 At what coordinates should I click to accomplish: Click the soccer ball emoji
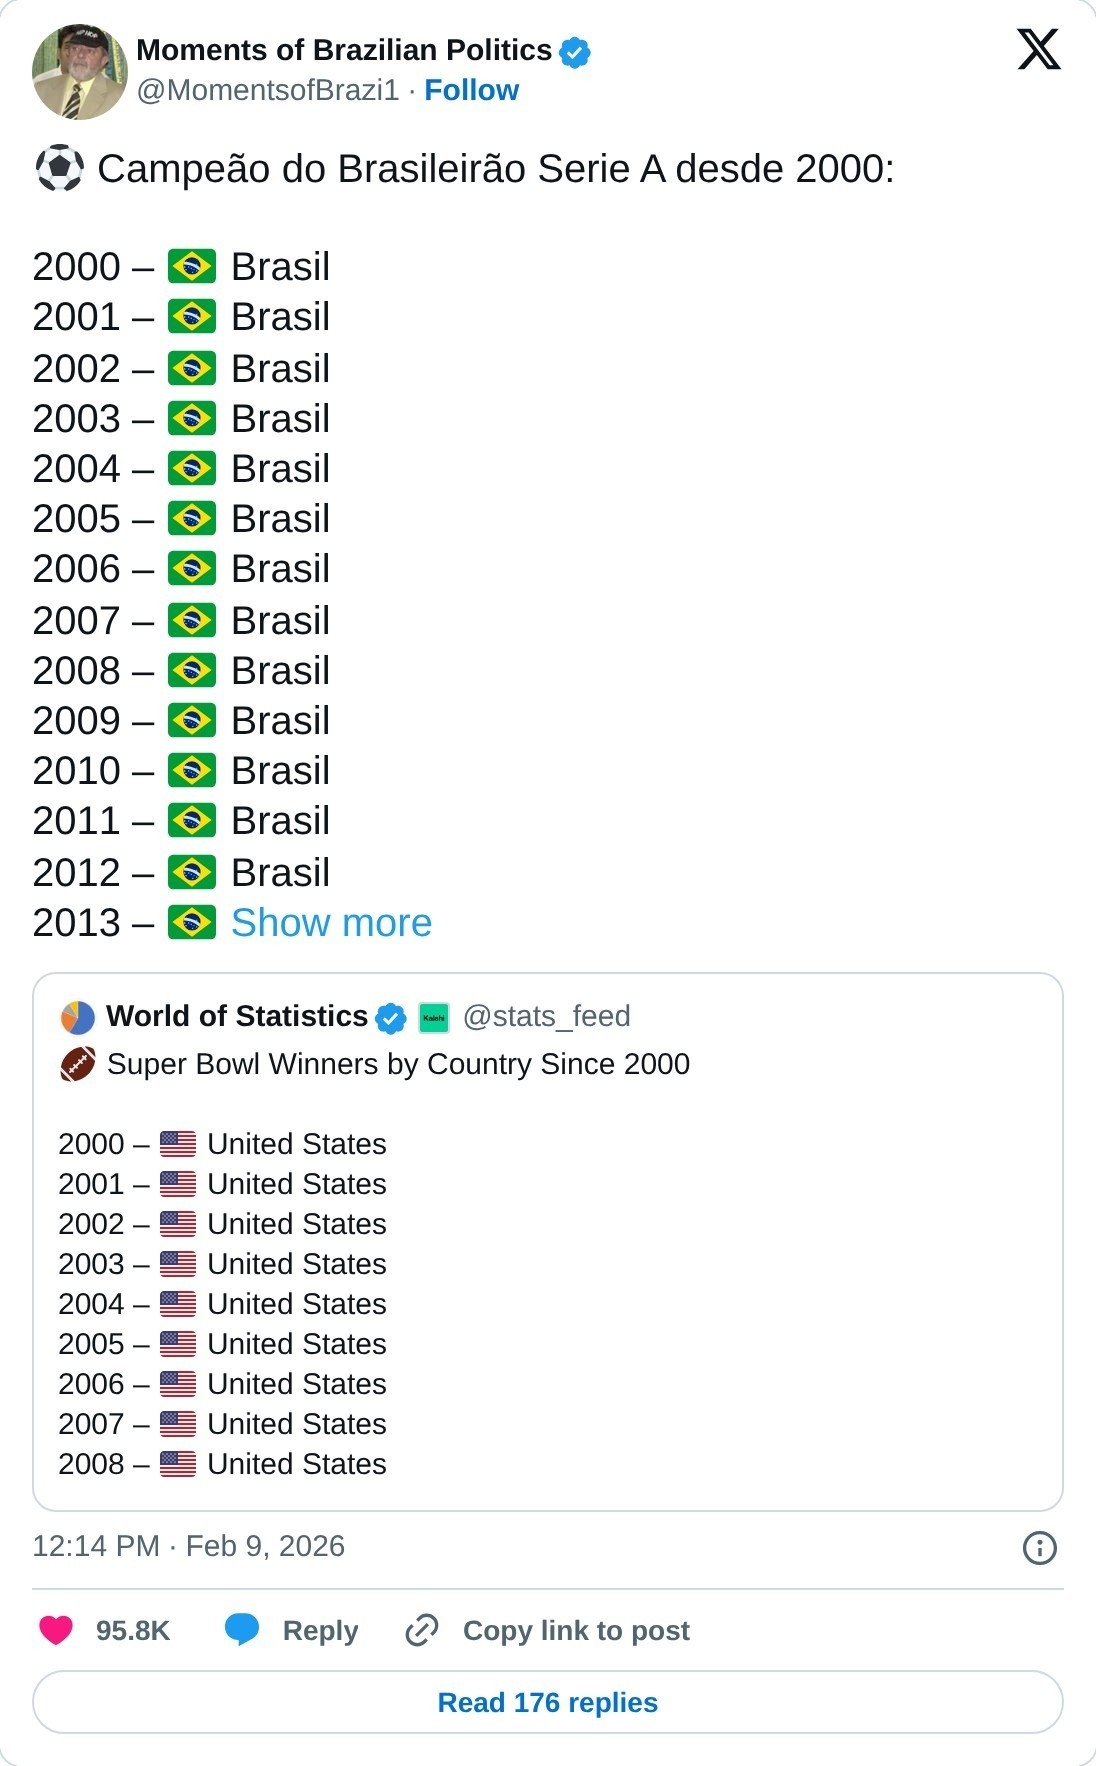pos(59,169)
